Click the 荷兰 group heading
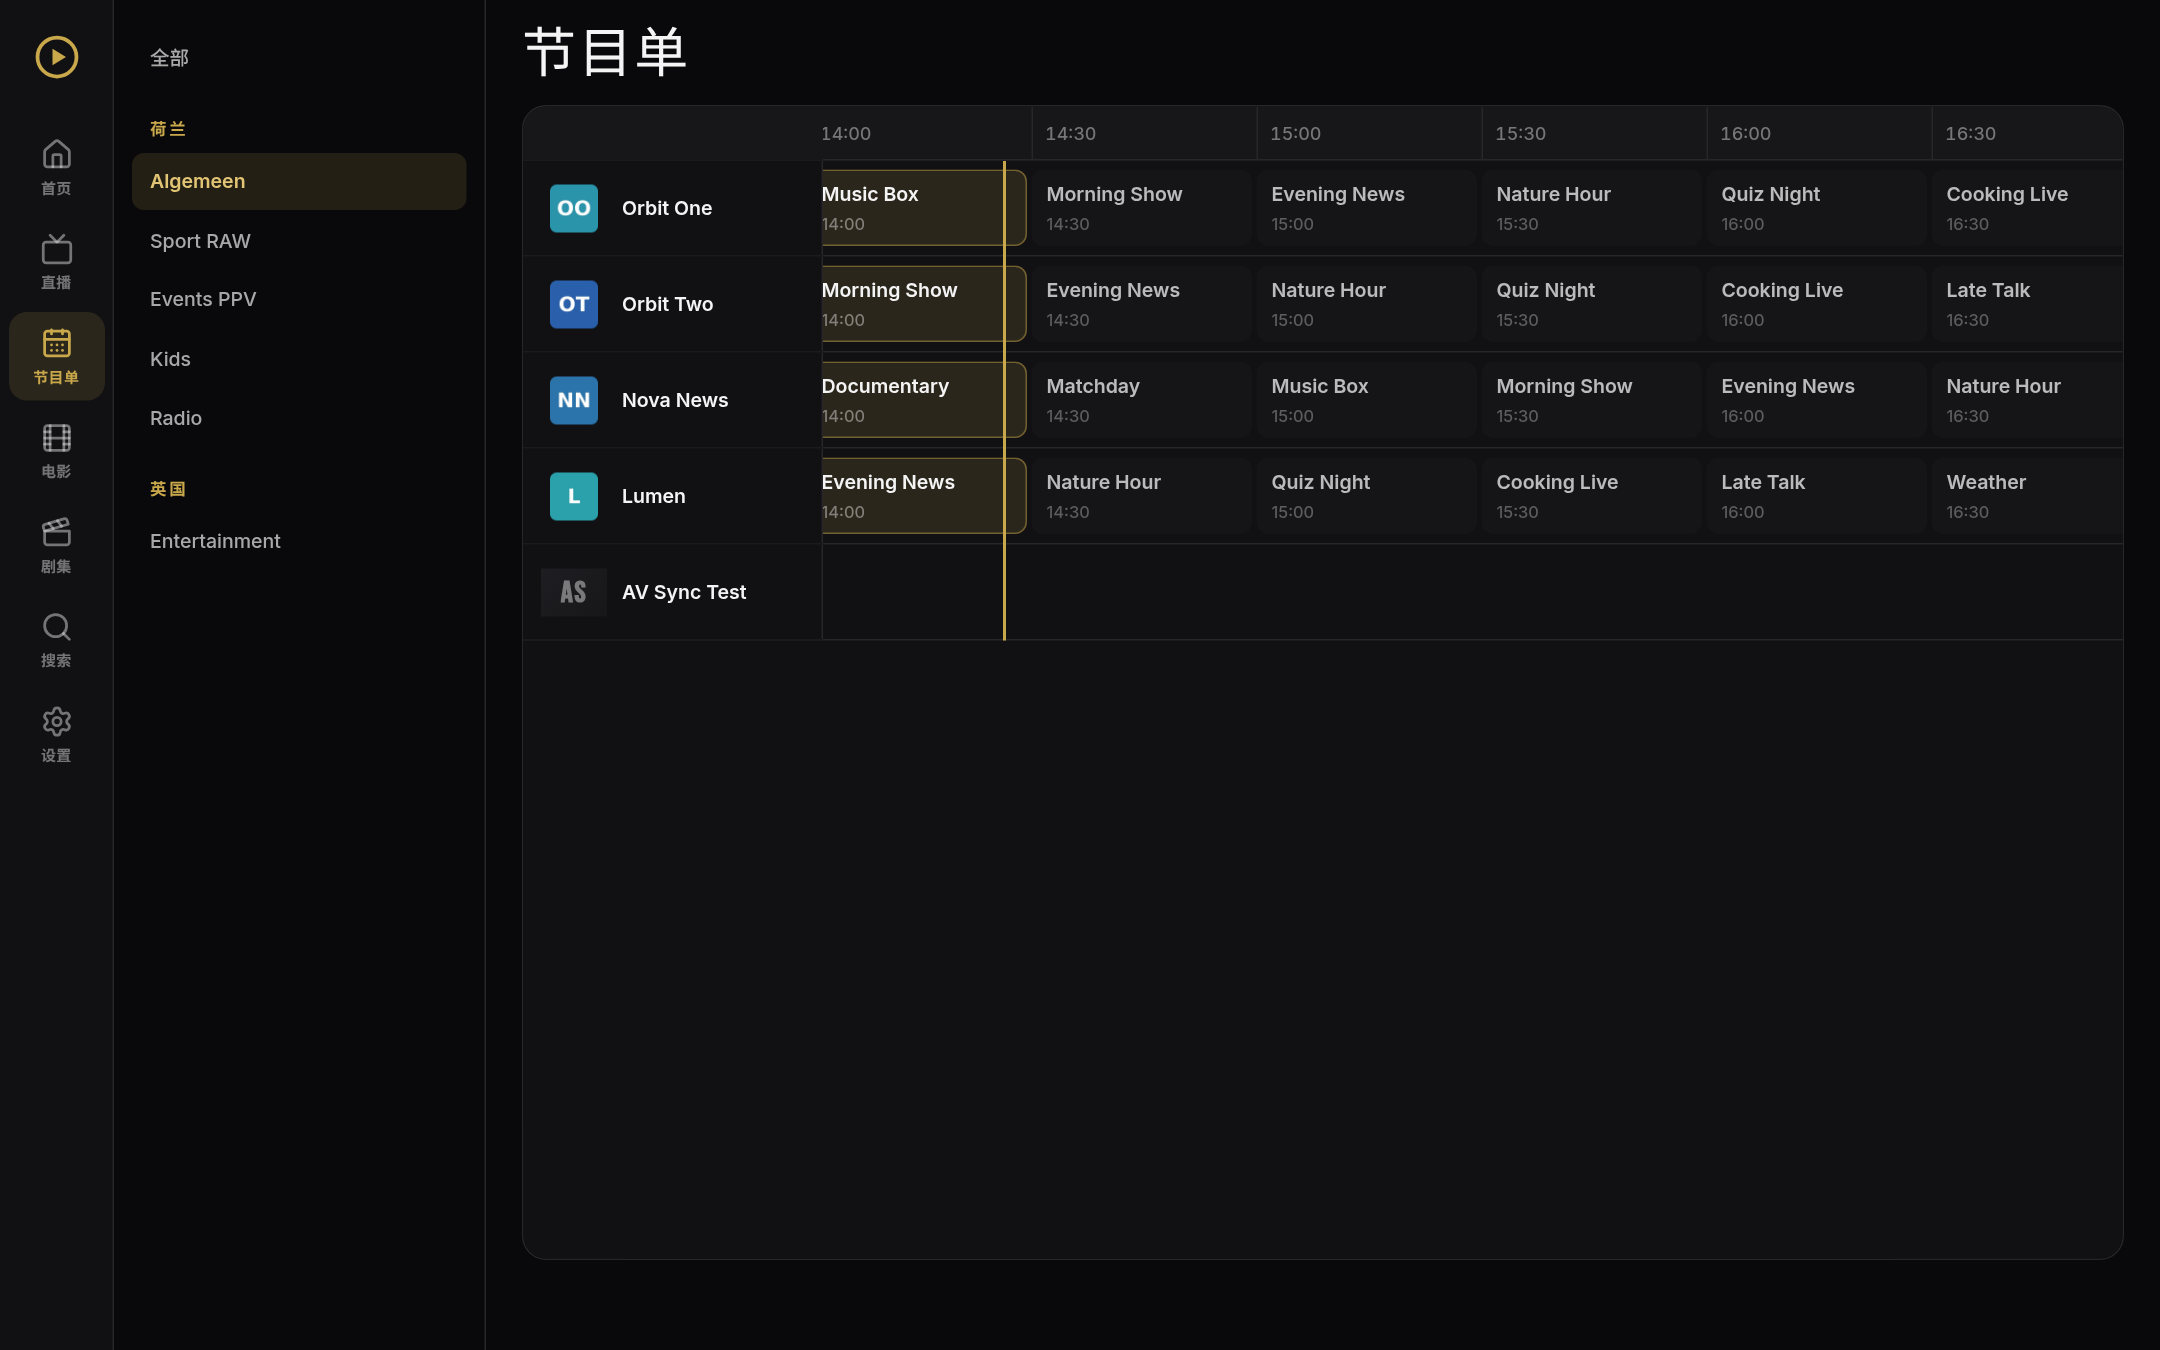 point(168,129)
